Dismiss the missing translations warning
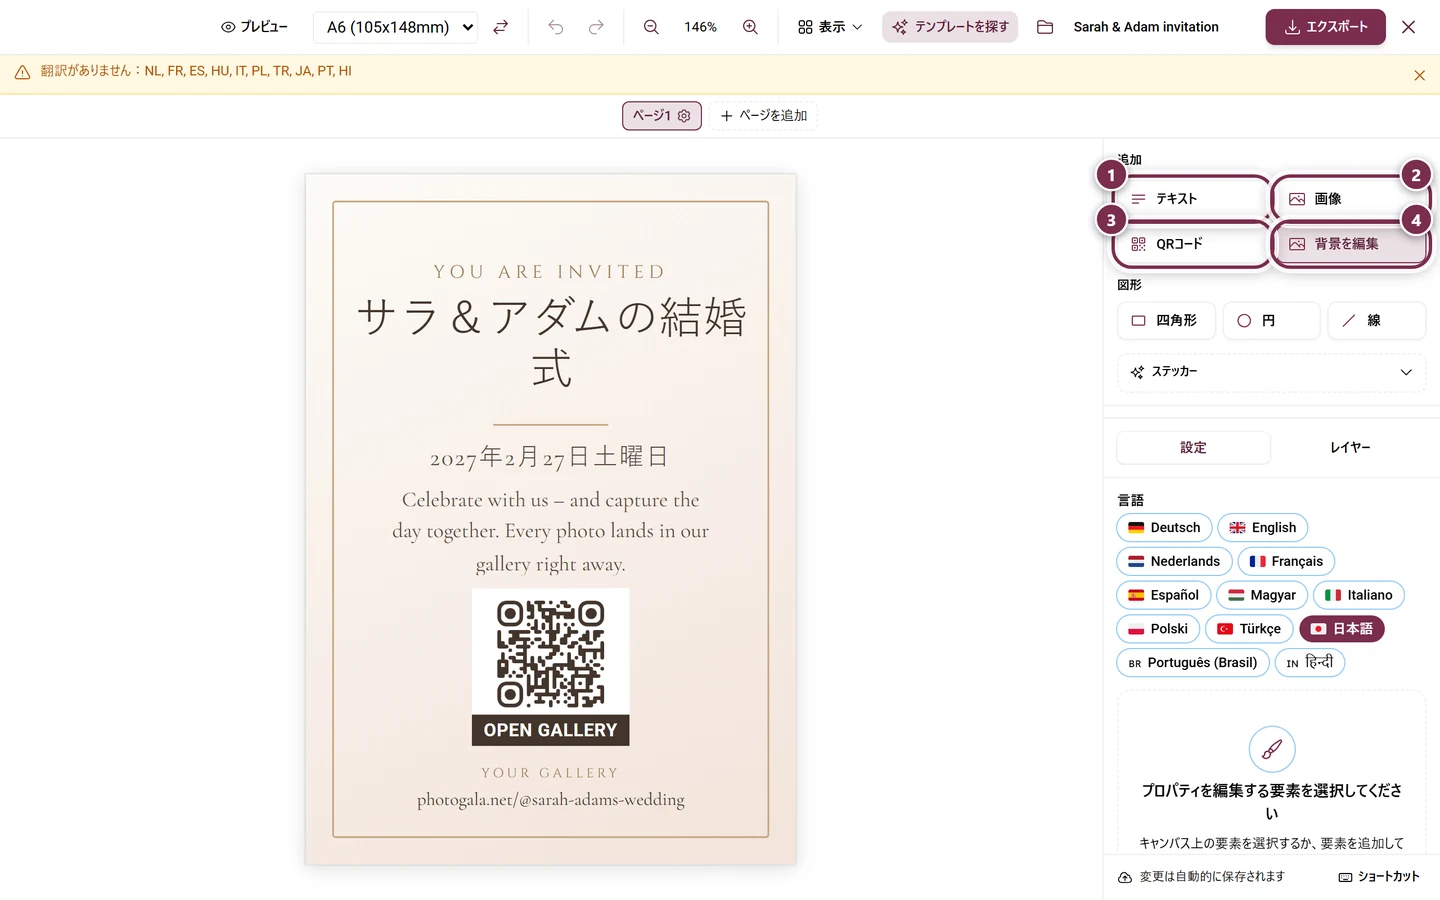The image size is (1440, 900). tap(1419, 75)
